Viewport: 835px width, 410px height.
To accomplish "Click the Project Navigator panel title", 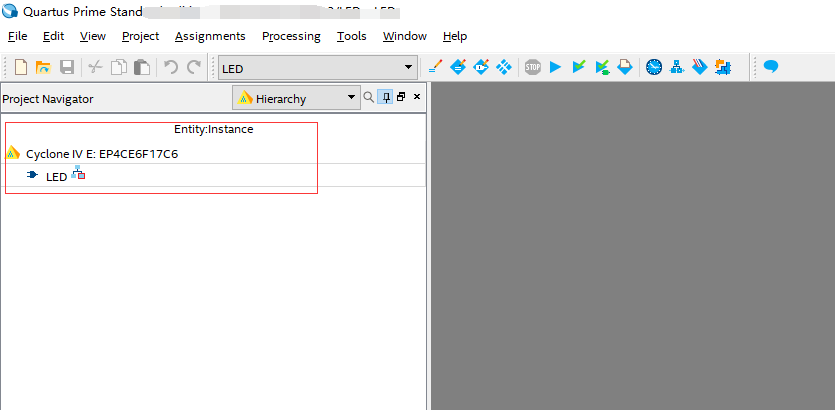I will [48, 99].
